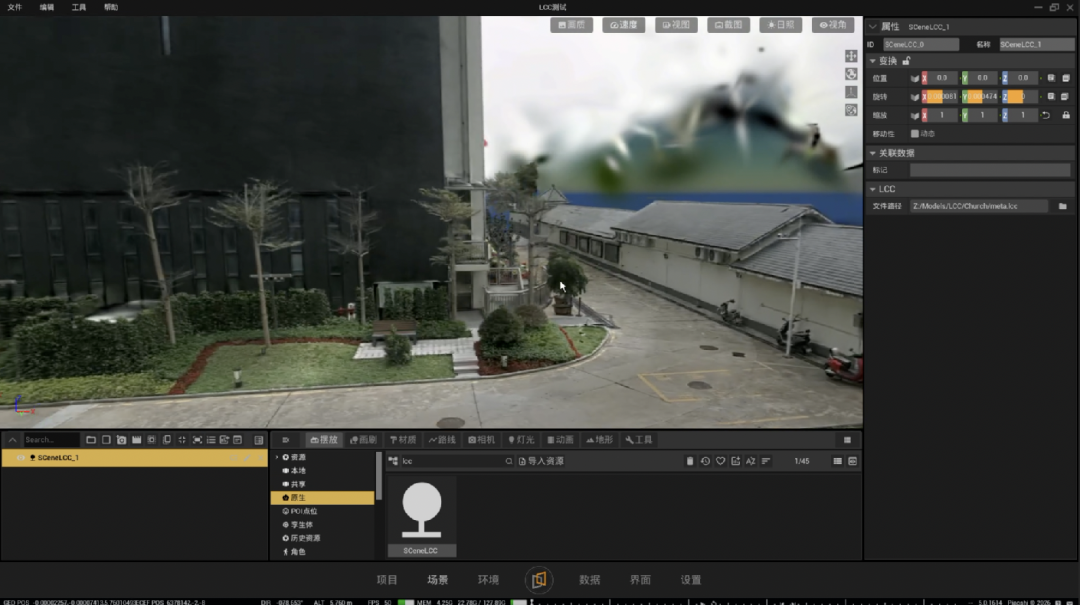1080x605 pixels.
Task: Click the 旋转 row paste icon
Action: [x=1066, y=96]
